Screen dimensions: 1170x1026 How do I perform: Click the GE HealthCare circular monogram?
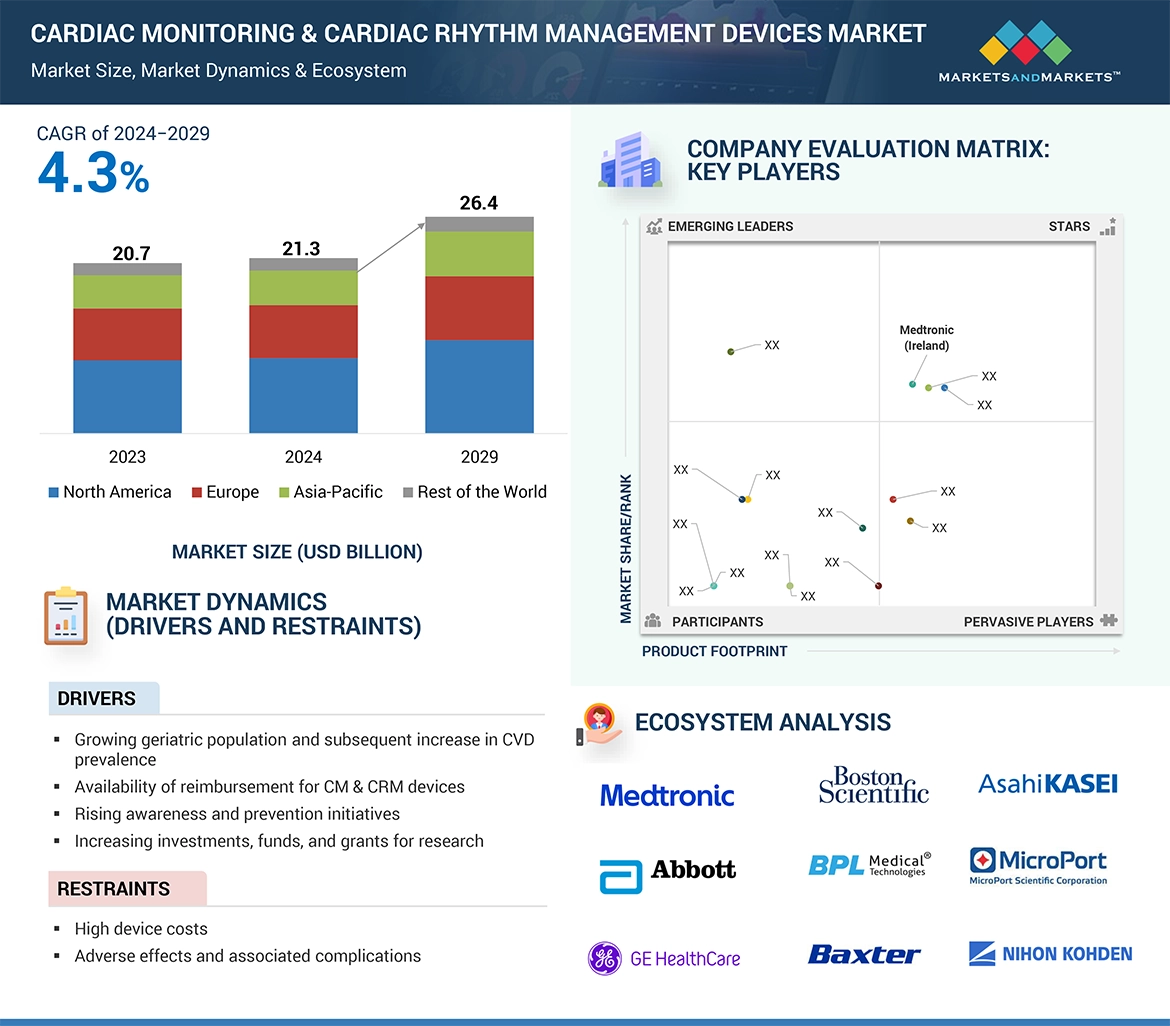click(x=604, y=958)
